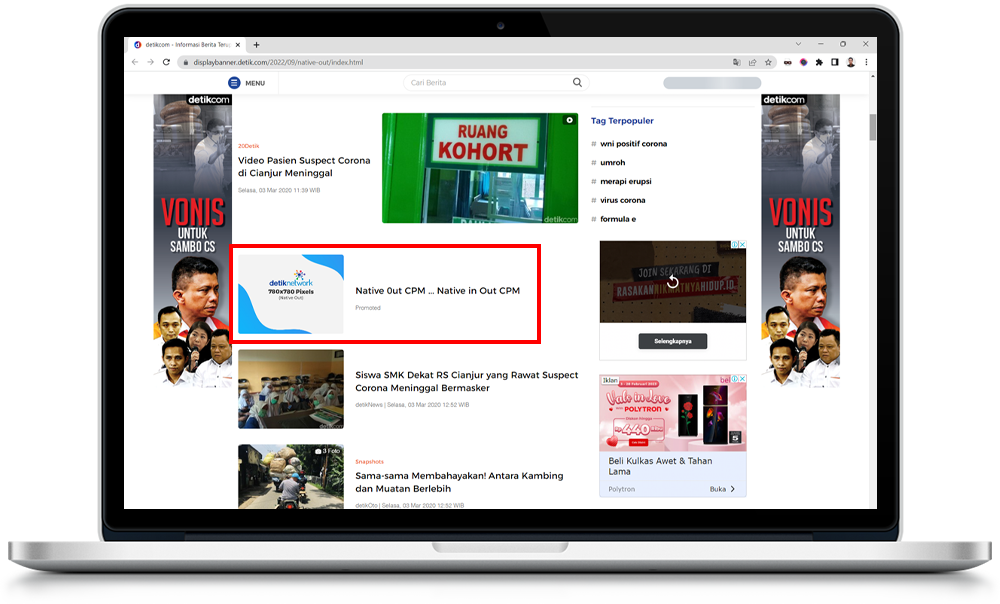Open the hamburger MENU icon
The height and width of the screenshot is (604, 1000).
[234, 83]
